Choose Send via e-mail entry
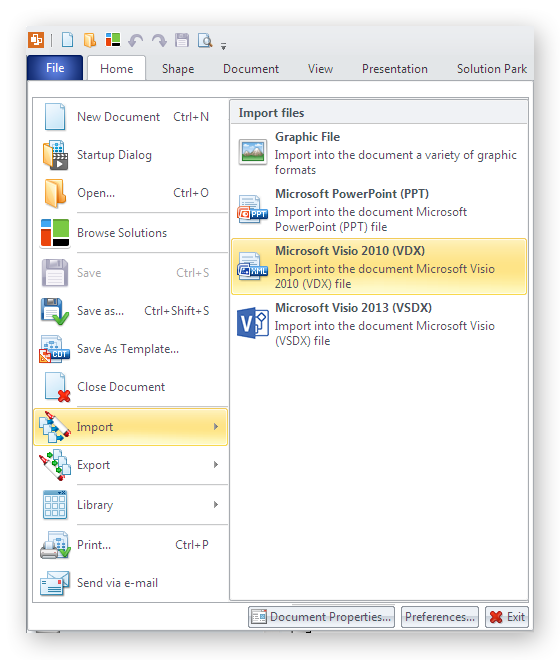Image resolution: width=560 pixels, height=660 pixels. point(131,583)
